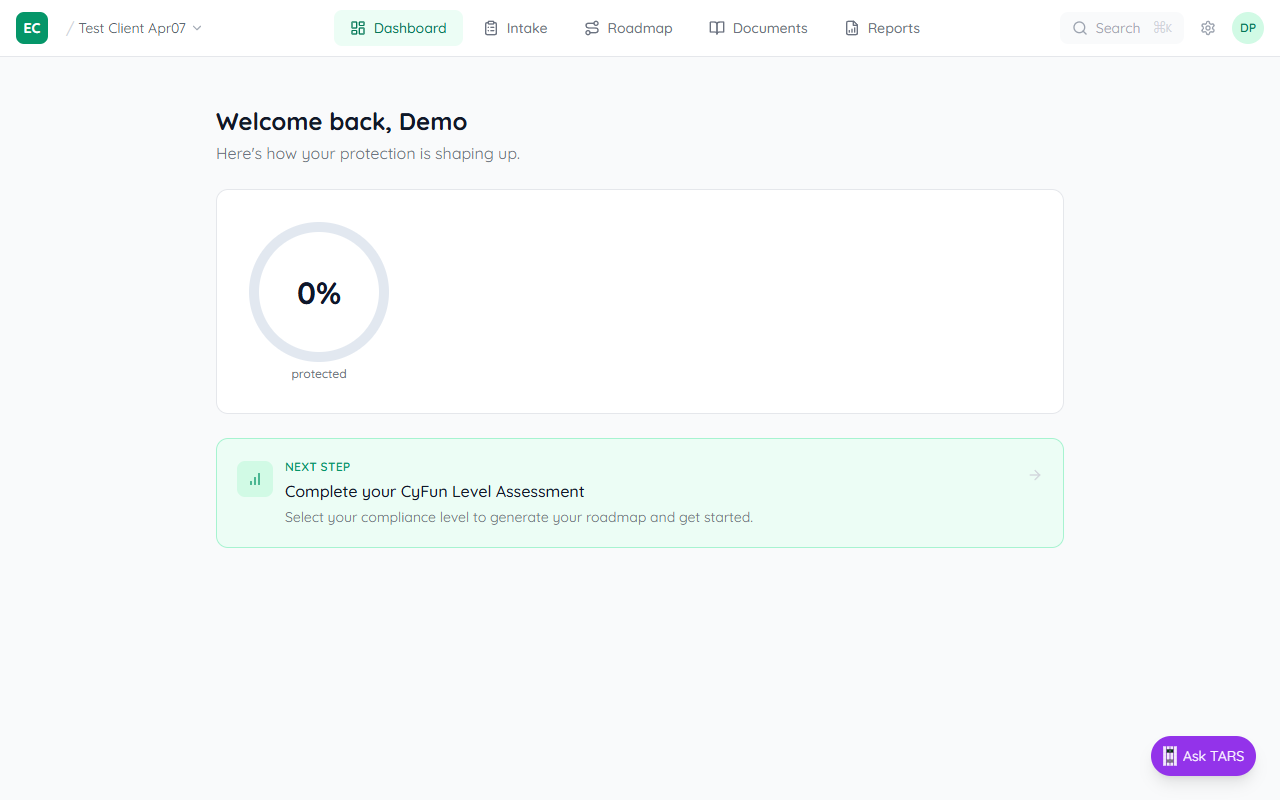Click the 0% protected progress ring
Viewport: 1280px width, 800px height.
[x=319, y=292]
